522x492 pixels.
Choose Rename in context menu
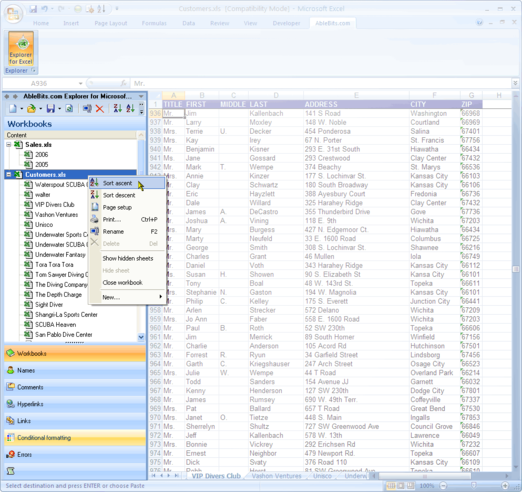(x=127, y=231)
